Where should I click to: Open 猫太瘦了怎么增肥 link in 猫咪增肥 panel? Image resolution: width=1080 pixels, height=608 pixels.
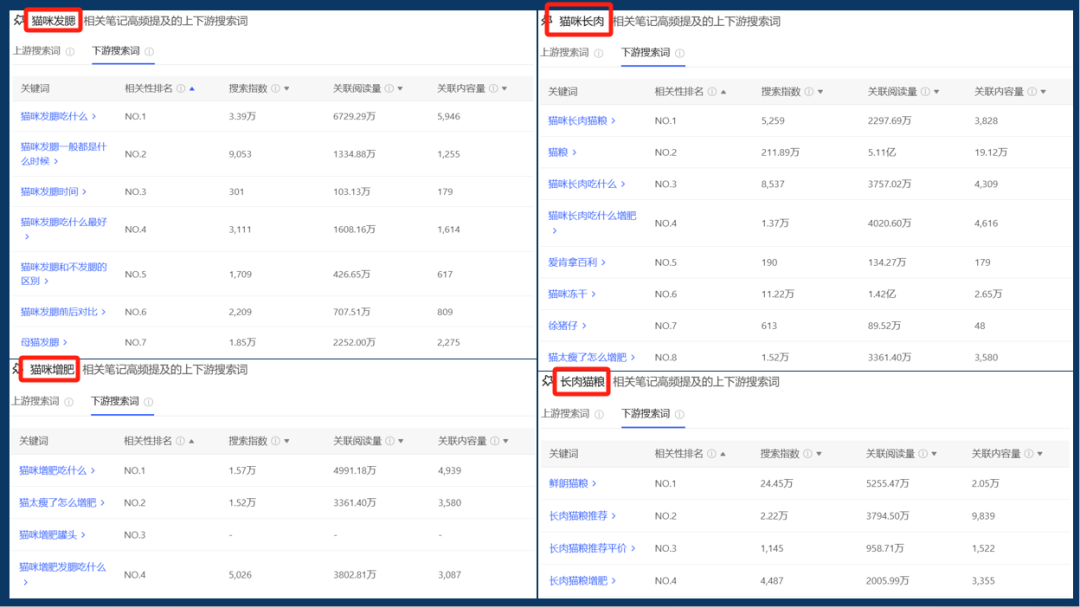tap(63, 503)
